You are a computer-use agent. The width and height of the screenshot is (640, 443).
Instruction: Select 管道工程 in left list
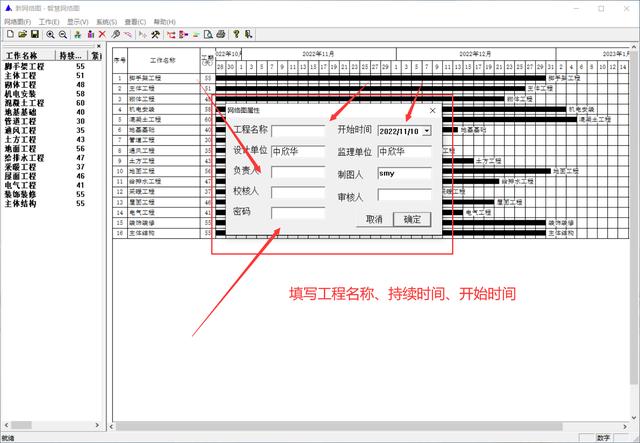20,121
